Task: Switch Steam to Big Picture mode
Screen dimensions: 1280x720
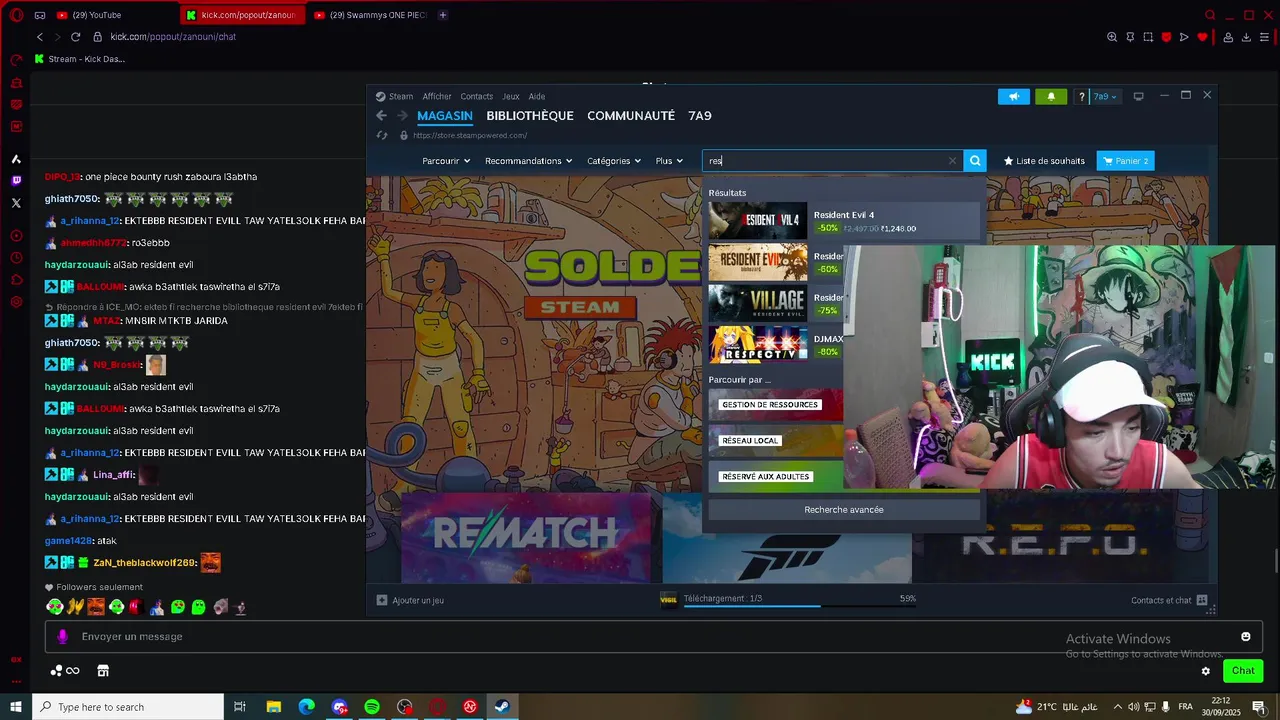Action: [x=1138, y=96]
